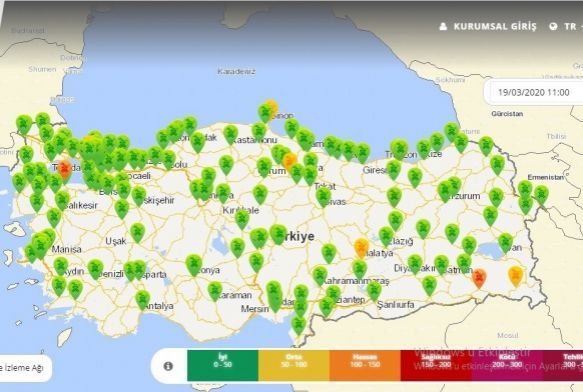Image resolution: width=583 pixels, height=392 pixels.
Task: Open the date field showing 19/03/2020 11:00
Action: [x=534, y=92]
